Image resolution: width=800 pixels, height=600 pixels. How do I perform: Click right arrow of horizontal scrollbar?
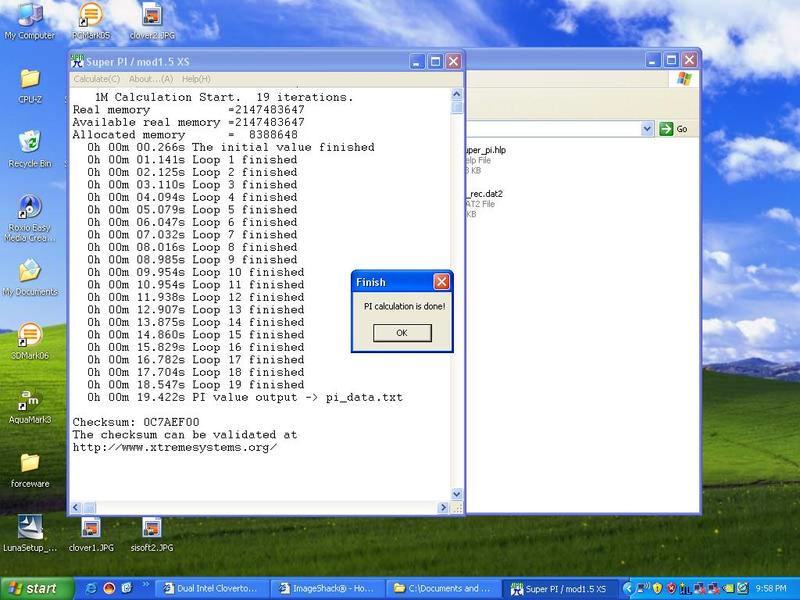click(x=443, y=508)
